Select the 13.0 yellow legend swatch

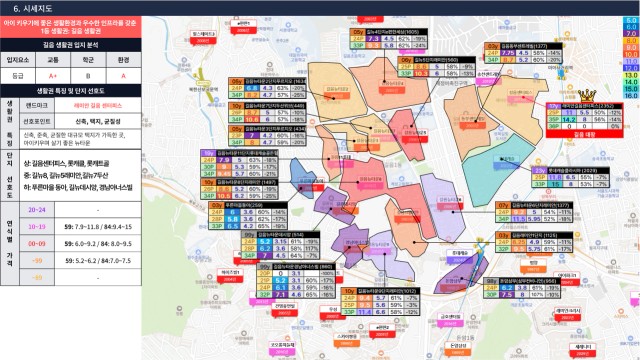(631, 75)
